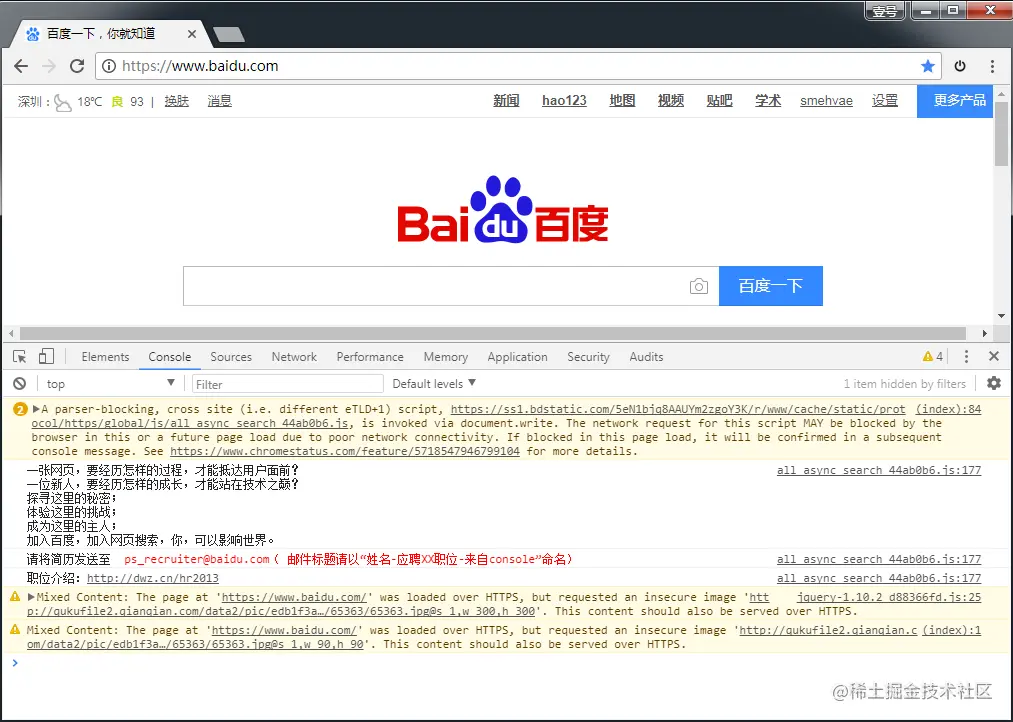Click the weather icon next to 深圳
The image size is (1013, 722).
point(62,102)
